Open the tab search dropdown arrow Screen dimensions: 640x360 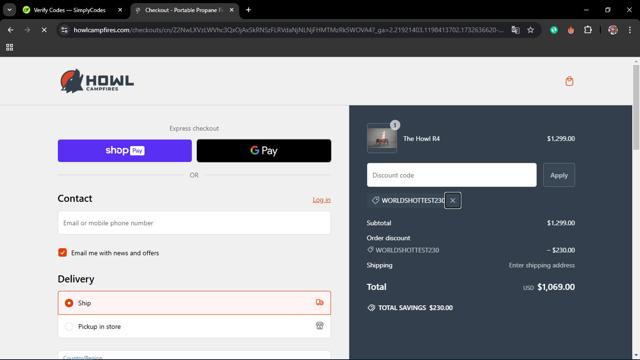(x=9, y=10)
